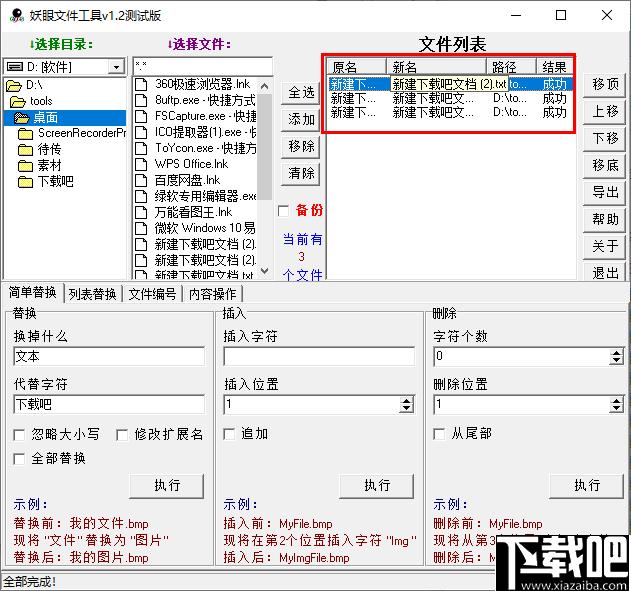
Task: Switch to the 简单替换 tab
Action: [33, 293]
